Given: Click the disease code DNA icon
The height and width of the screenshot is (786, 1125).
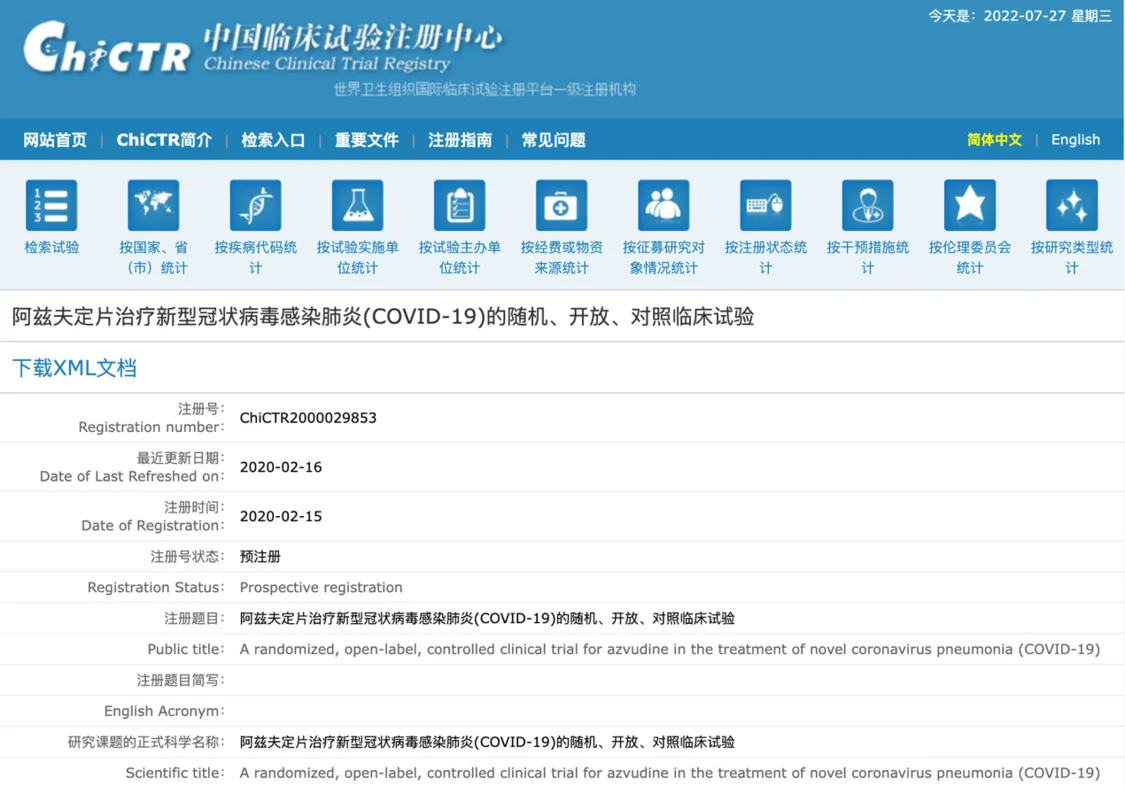Looking at the screenshot, I should point(255,206).
